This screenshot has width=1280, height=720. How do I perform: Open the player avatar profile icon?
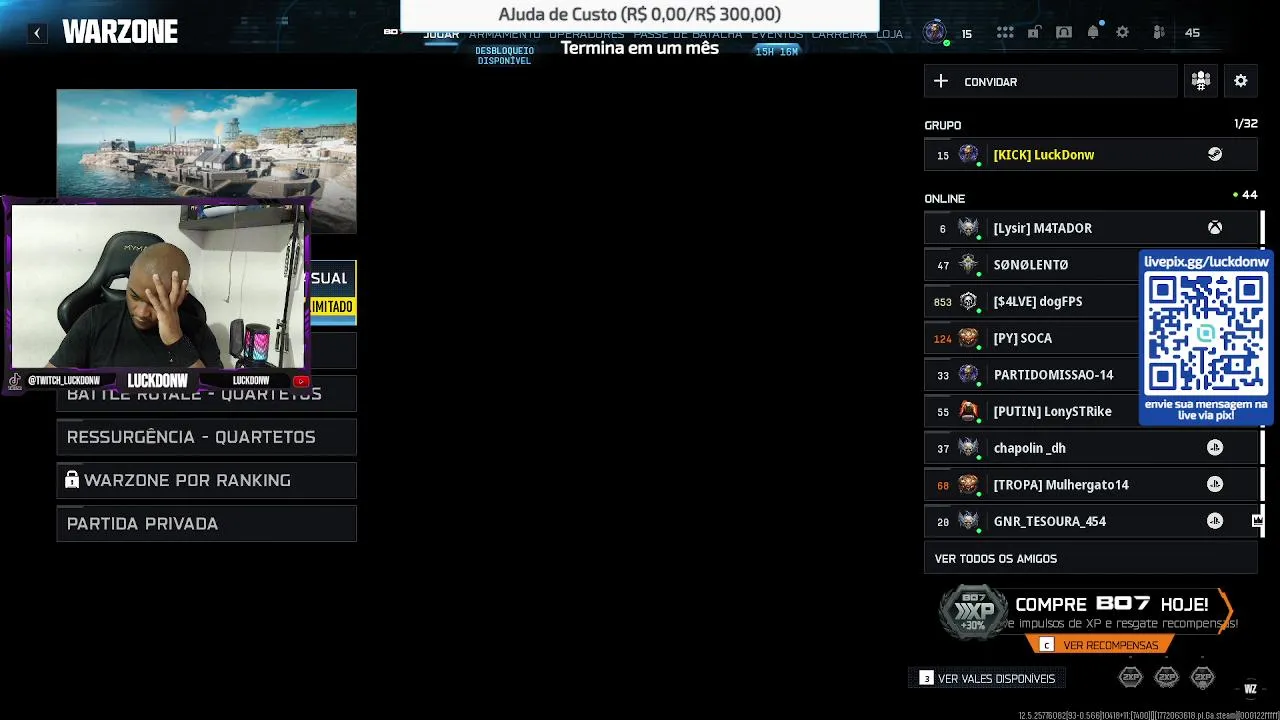click(x=934, y=32)
